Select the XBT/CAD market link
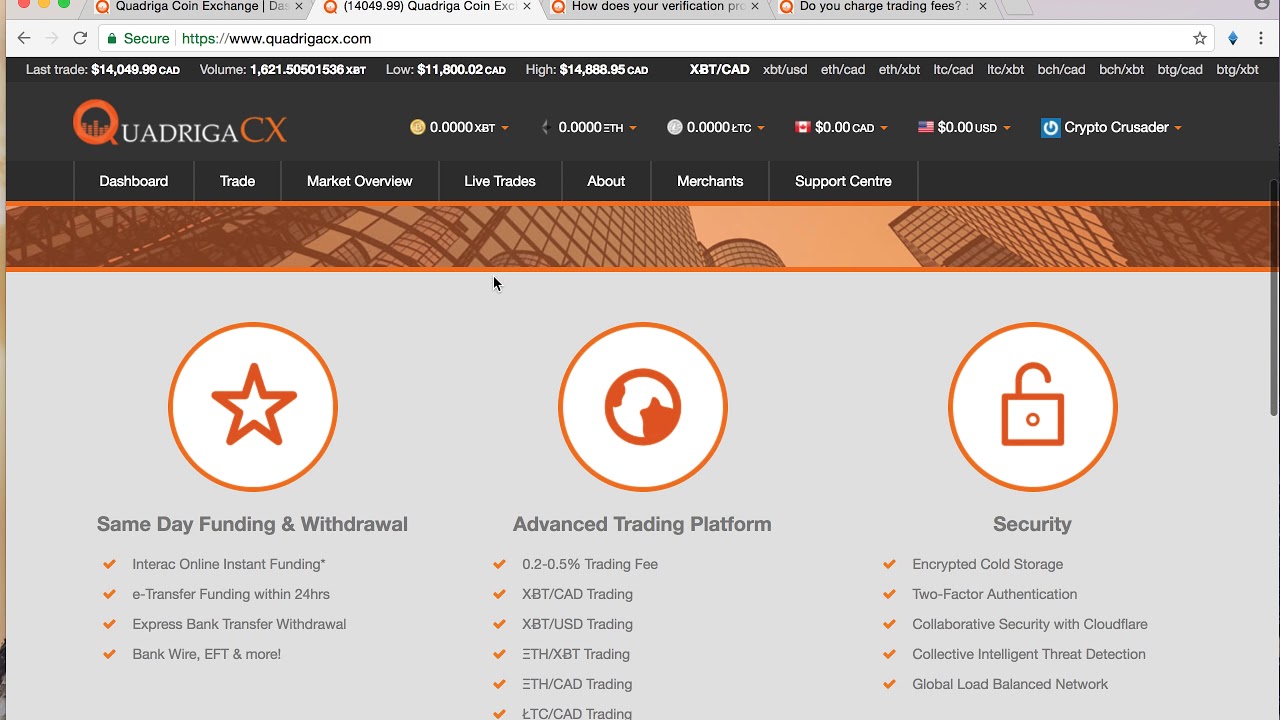 pyautogui.click(x=719, y=69)
